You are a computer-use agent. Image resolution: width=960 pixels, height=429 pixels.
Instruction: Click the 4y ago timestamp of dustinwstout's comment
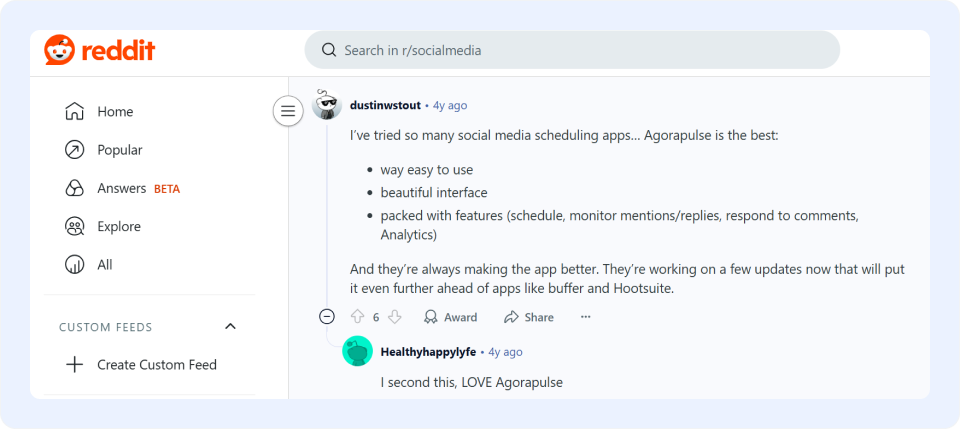click(450, 105)
